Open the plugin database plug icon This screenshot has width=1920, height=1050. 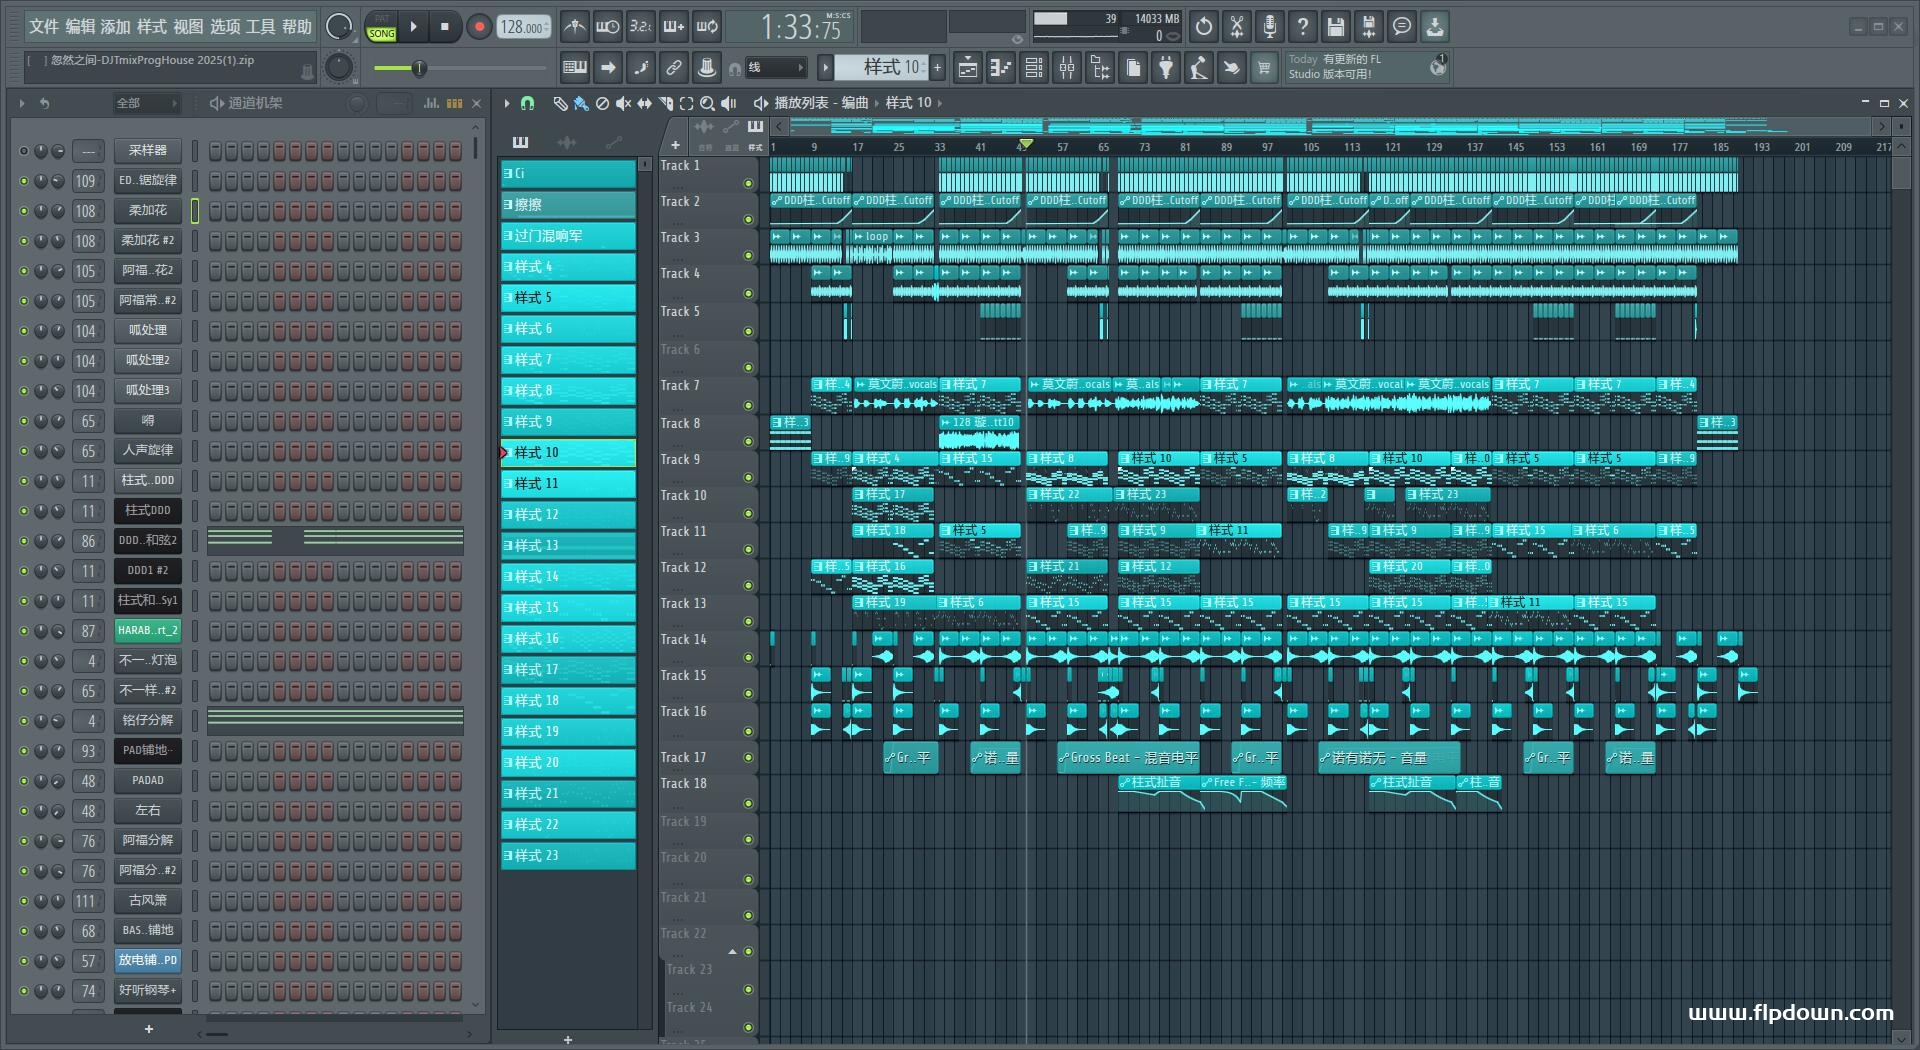pos(1166,68)
